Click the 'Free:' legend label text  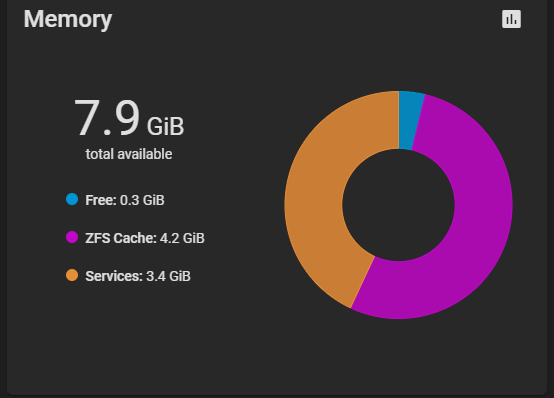pyautogui.click(x=101, y=200)
